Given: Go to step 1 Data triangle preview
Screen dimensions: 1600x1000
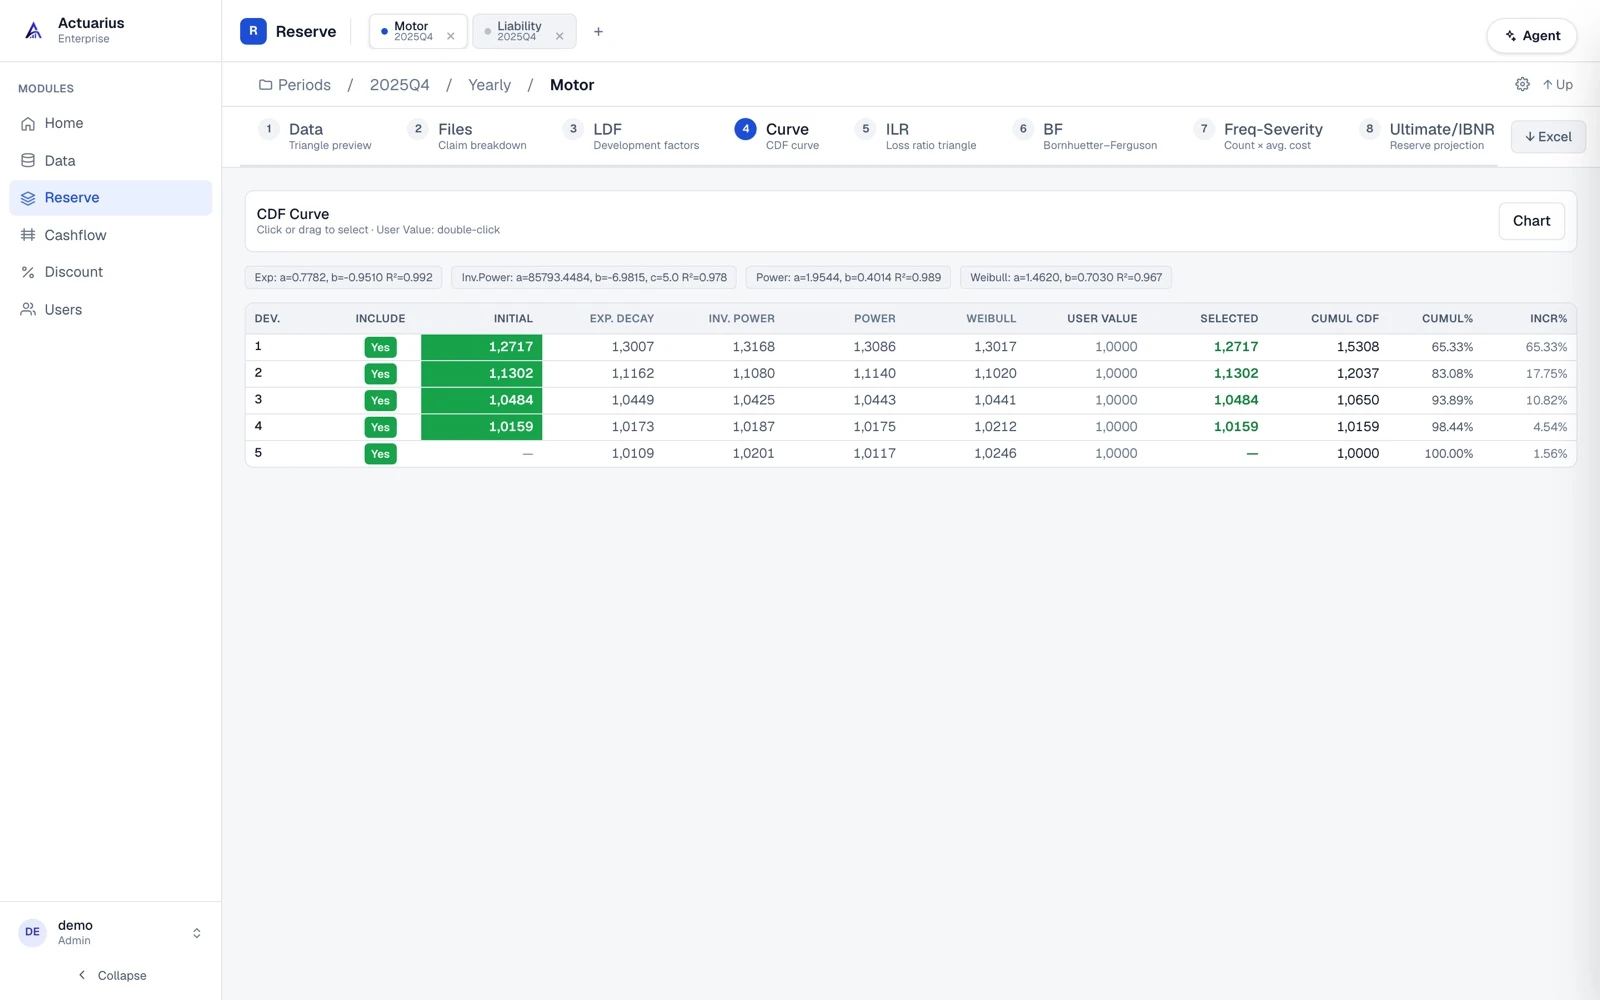Looking at the screenshot, I should coord(315,136).
